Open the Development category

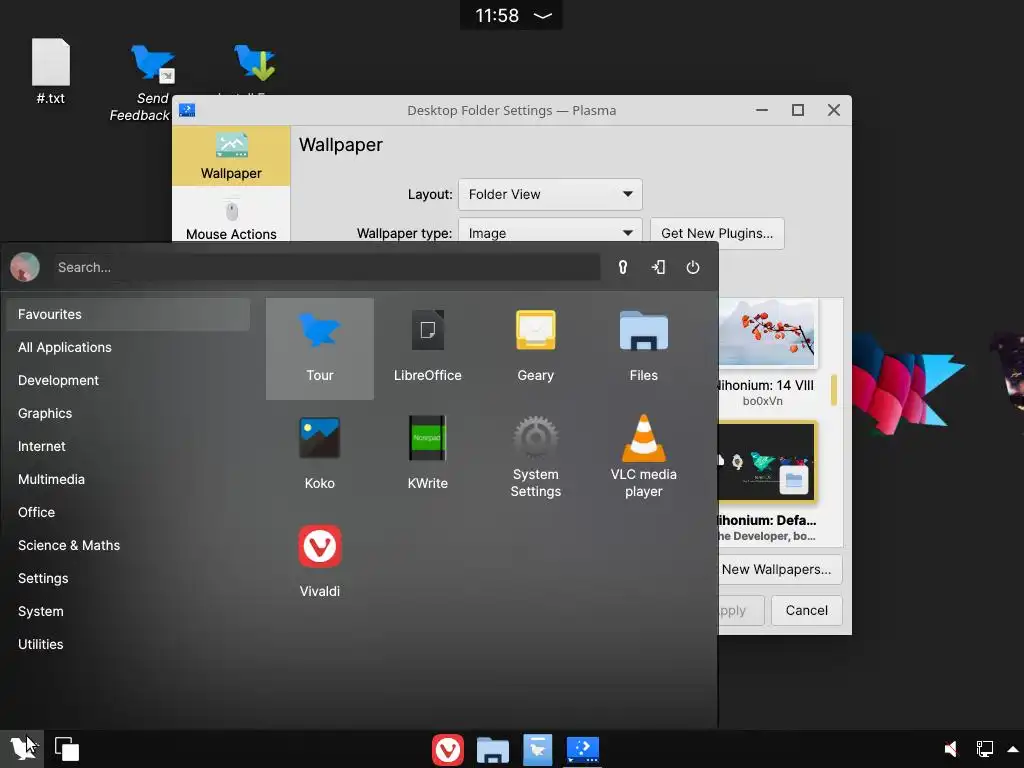click(128, 380)
